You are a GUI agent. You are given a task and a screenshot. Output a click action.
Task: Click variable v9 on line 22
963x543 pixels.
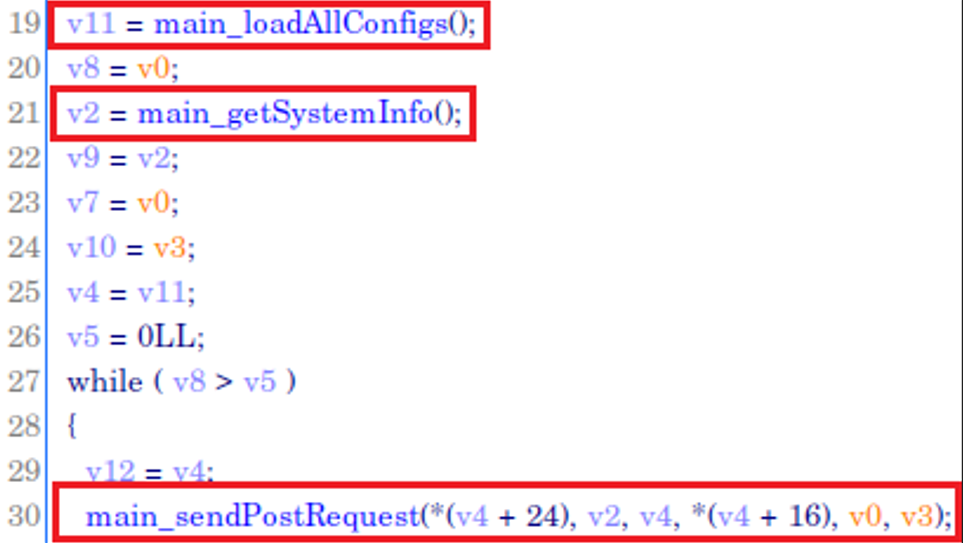point(83,158)
